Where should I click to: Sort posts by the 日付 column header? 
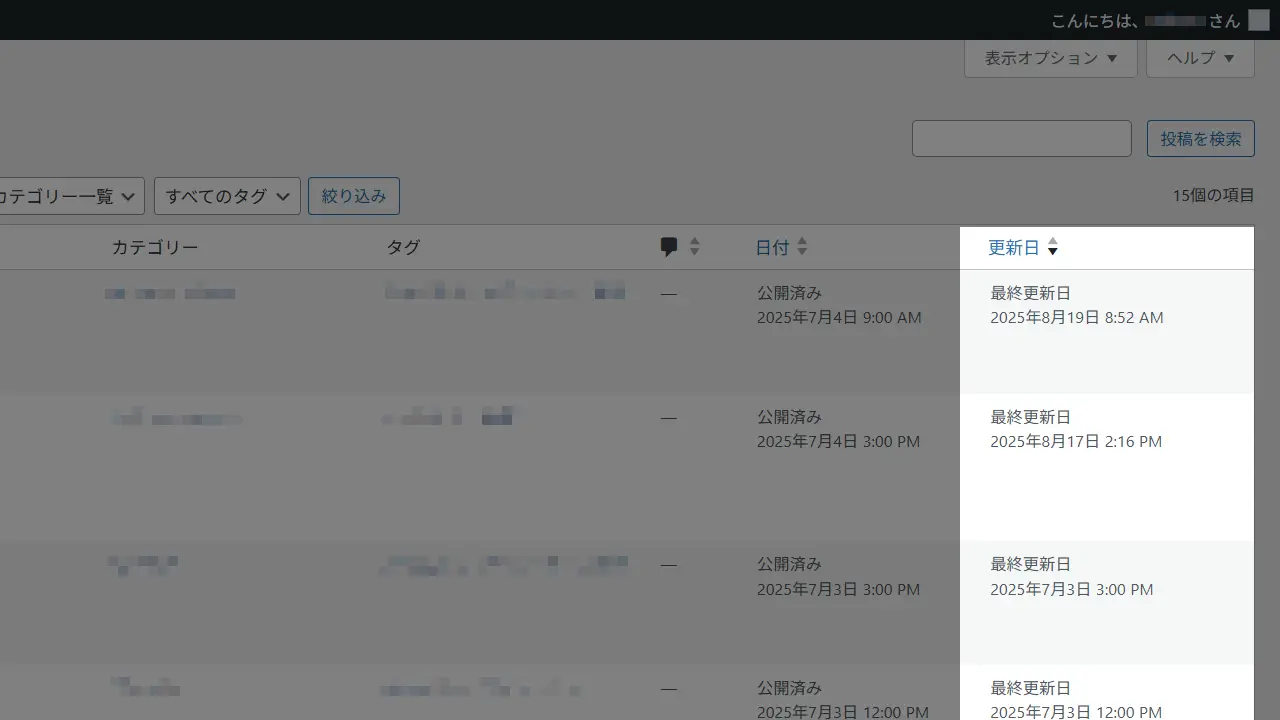click(x=773, y=247)
